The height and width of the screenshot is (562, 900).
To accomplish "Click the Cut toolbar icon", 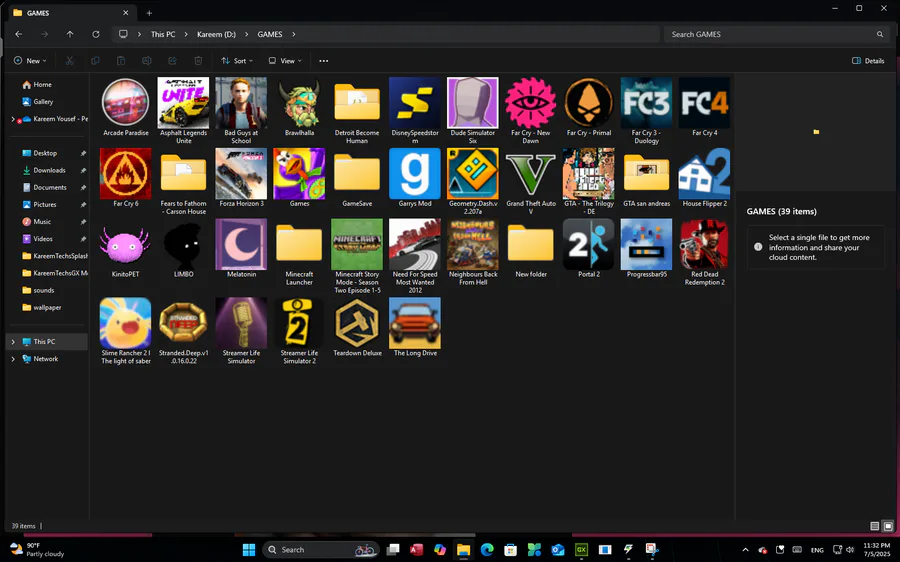I will [x=69, y=61].
